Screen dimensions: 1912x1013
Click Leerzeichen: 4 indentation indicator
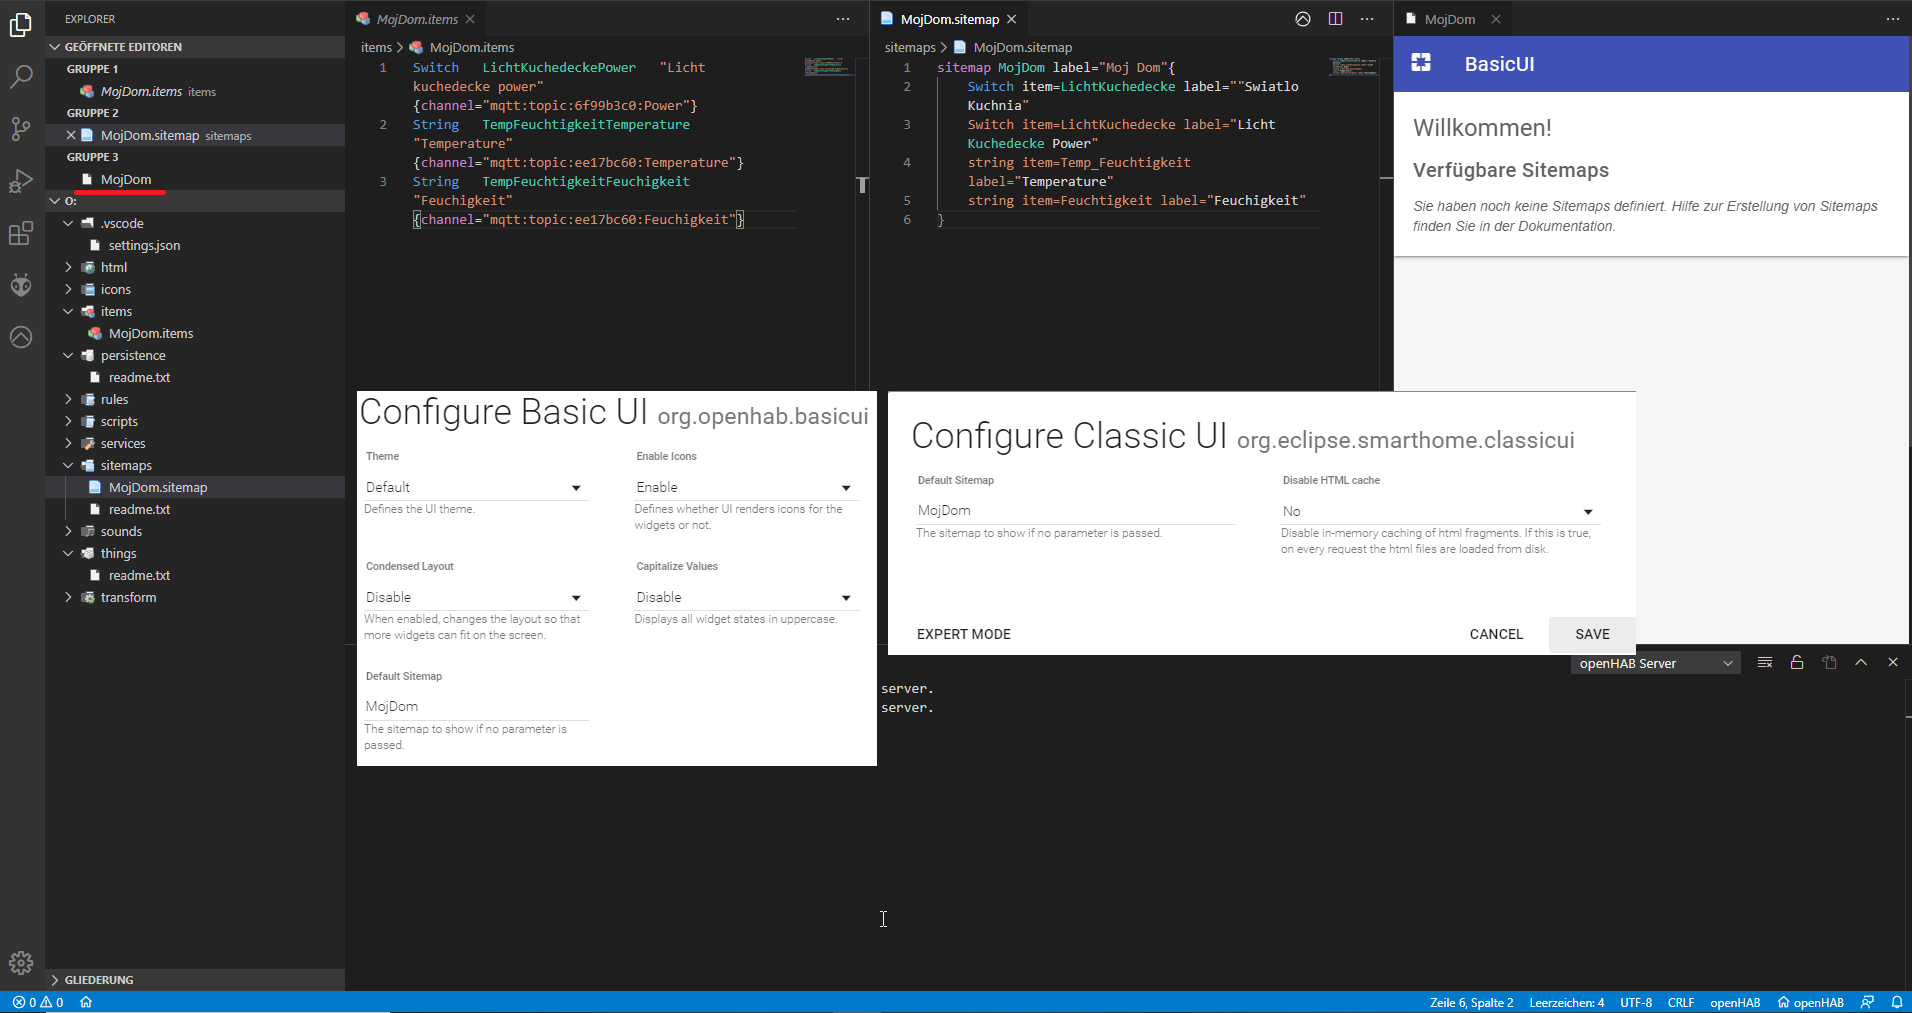[x=1566, y=1002]
